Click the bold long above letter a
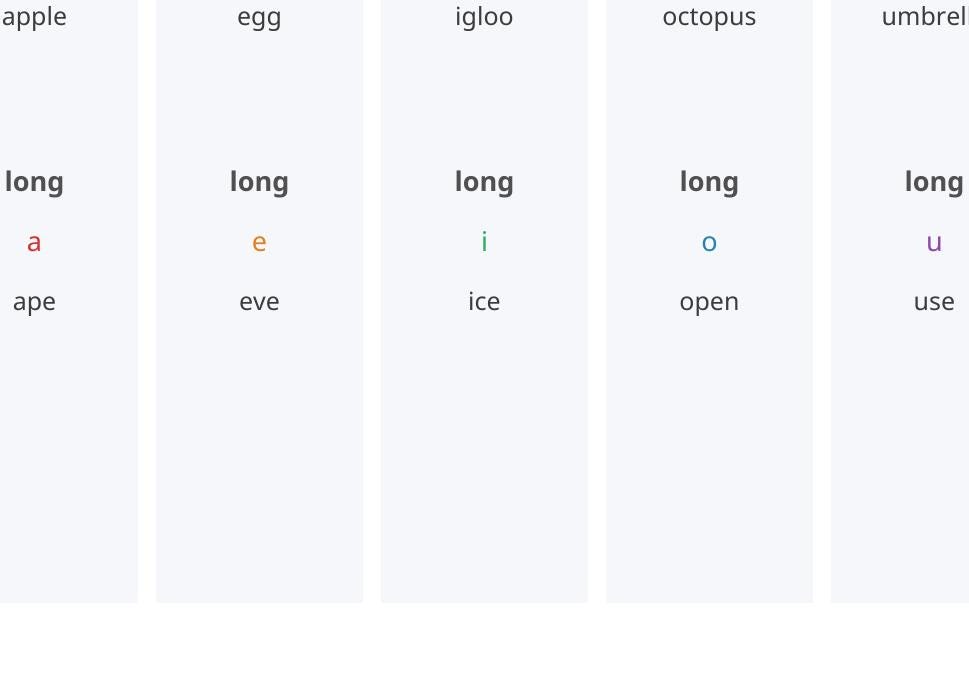 click(34, 182)
